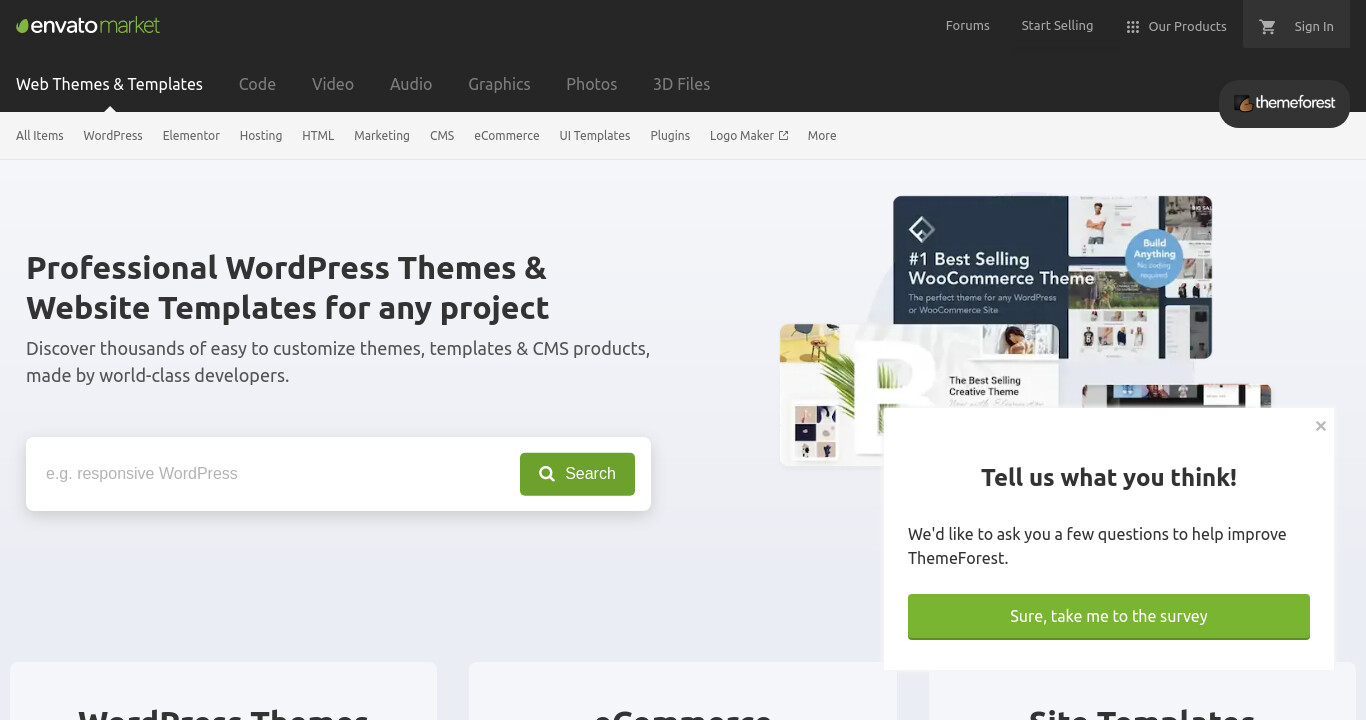Open the Marketing submenu
Viewport: 1366px width, 720px height.
coord(382,136)
